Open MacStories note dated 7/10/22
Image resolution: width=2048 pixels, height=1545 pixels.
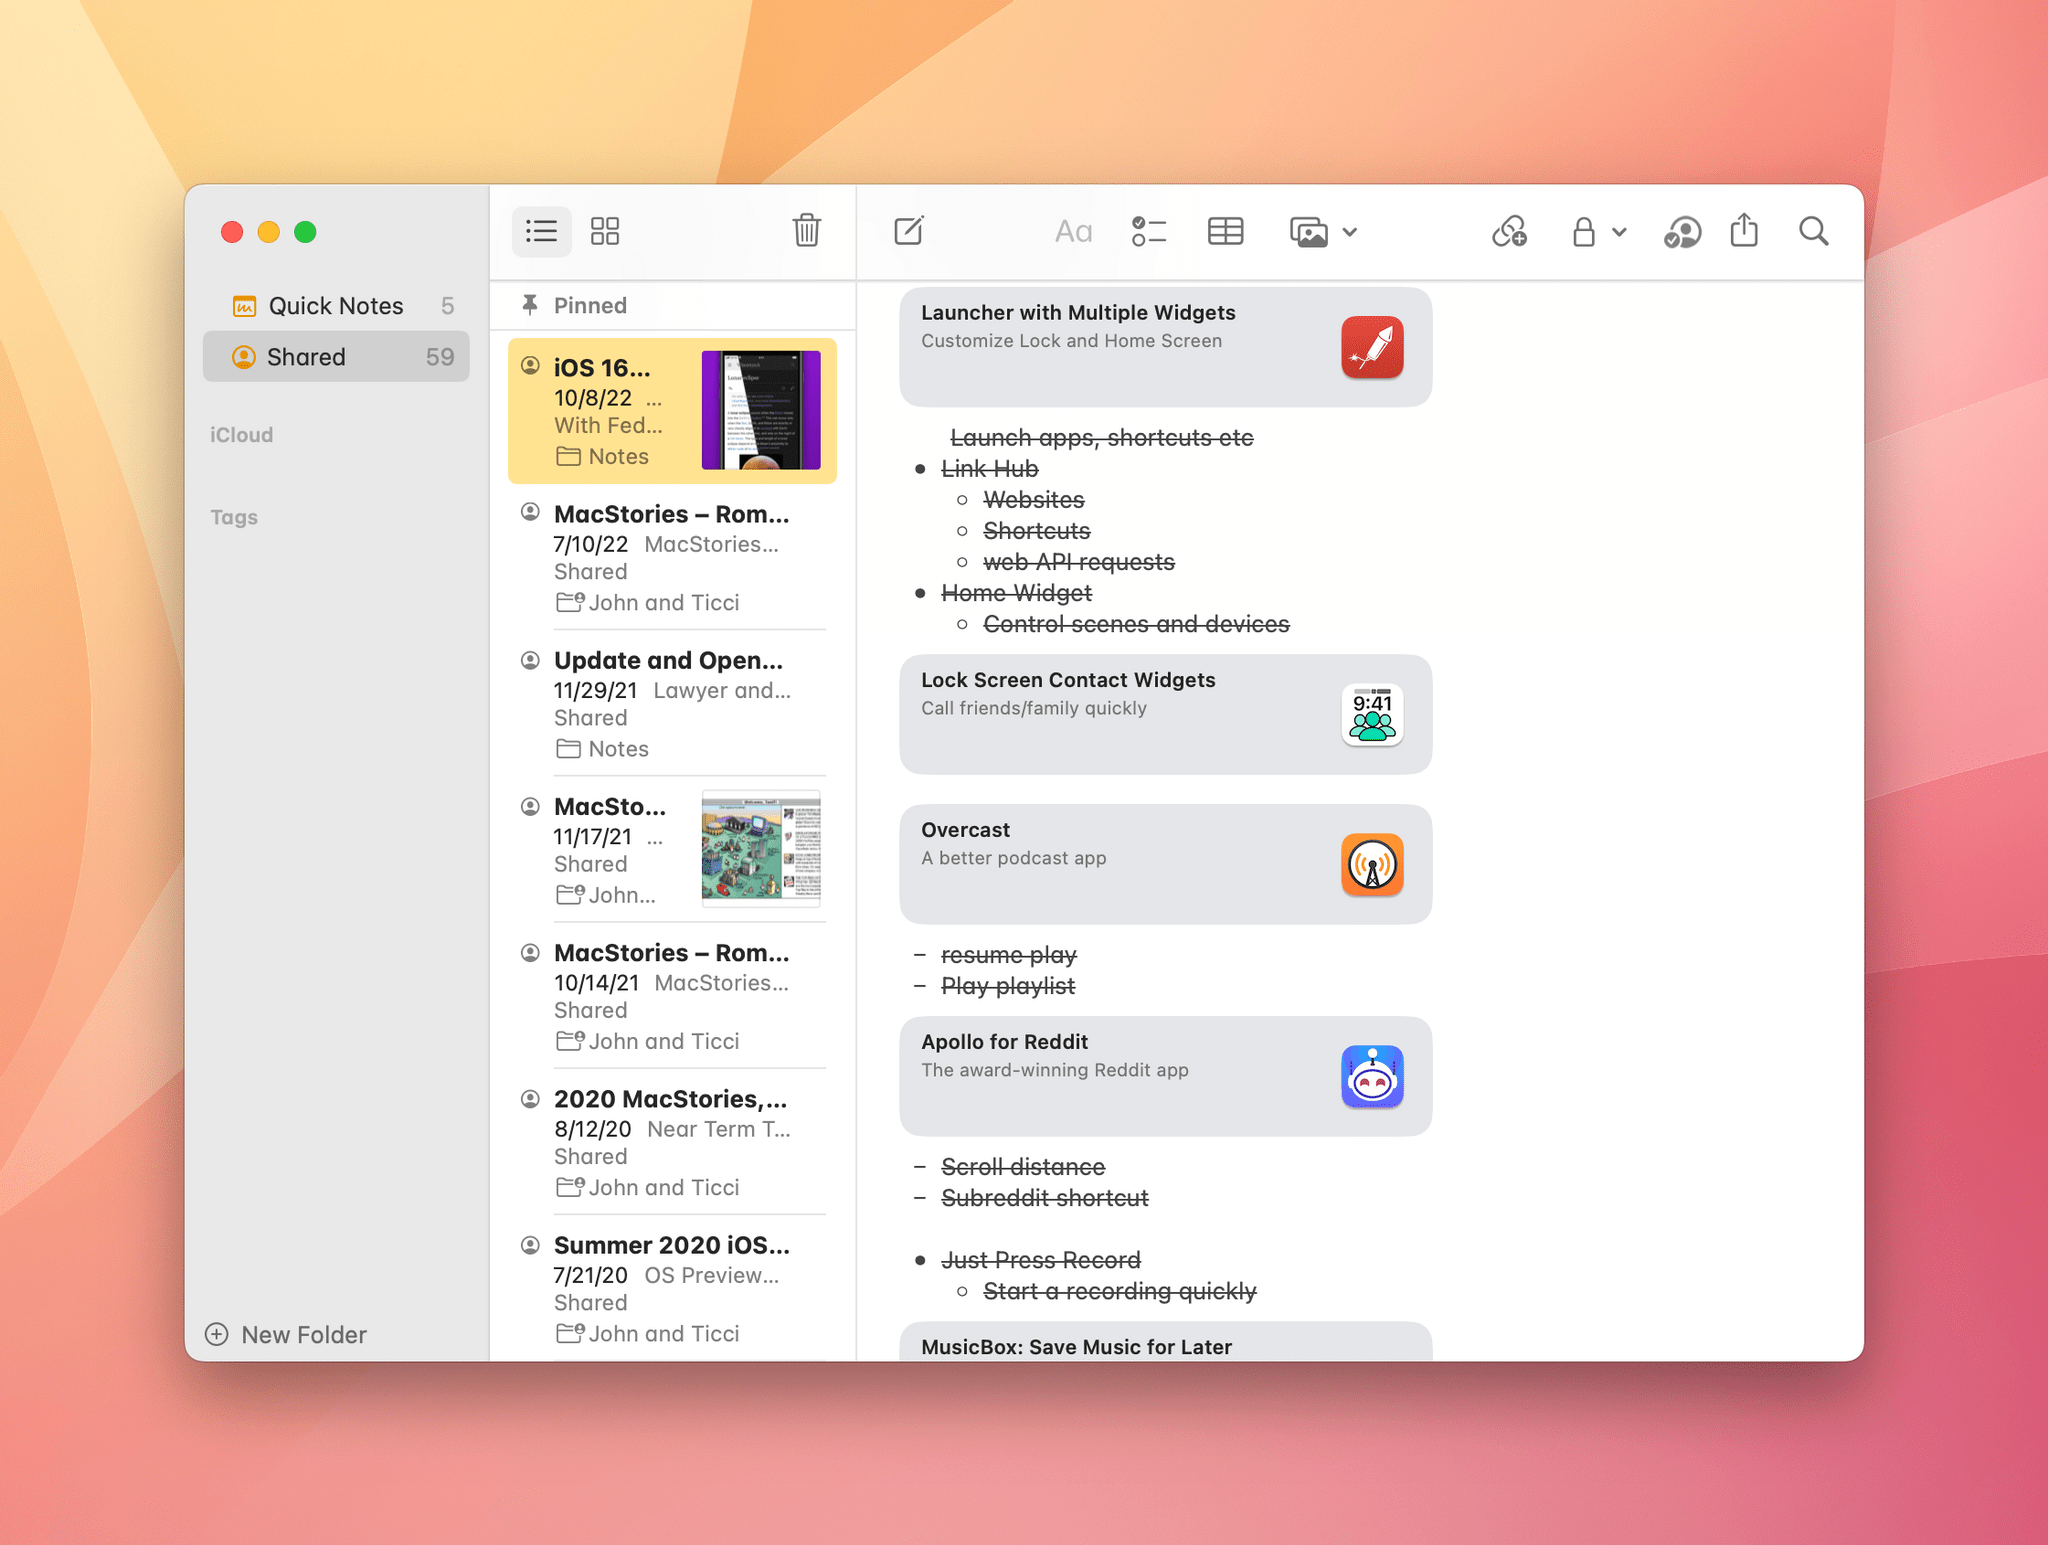point(672,557)
